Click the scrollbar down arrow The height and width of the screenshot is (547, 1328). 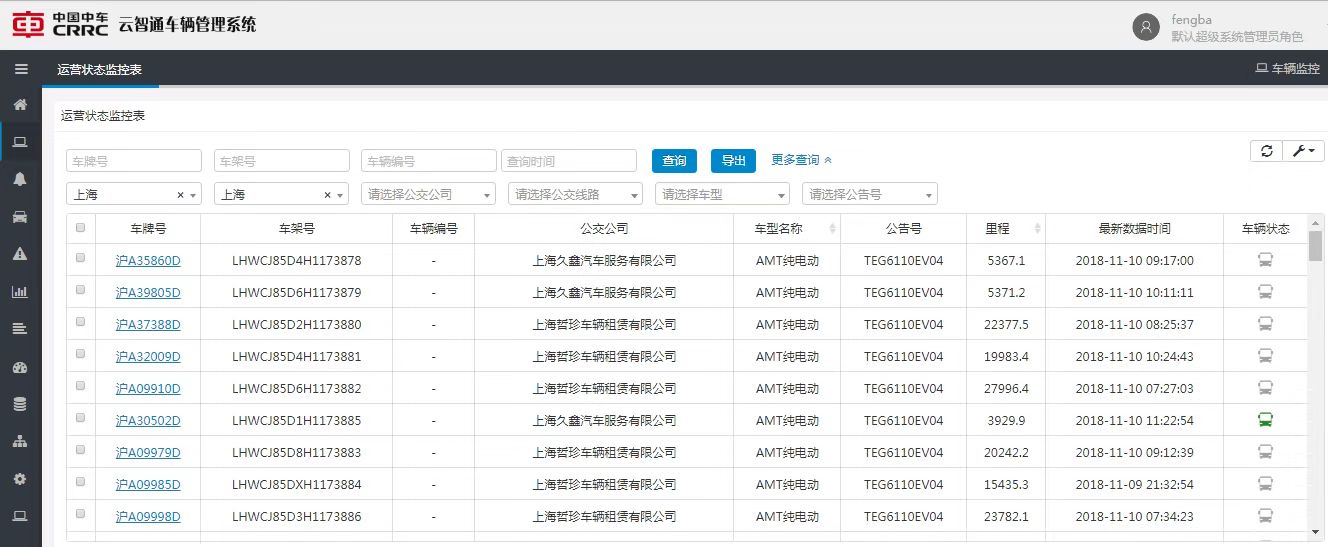1315,532
